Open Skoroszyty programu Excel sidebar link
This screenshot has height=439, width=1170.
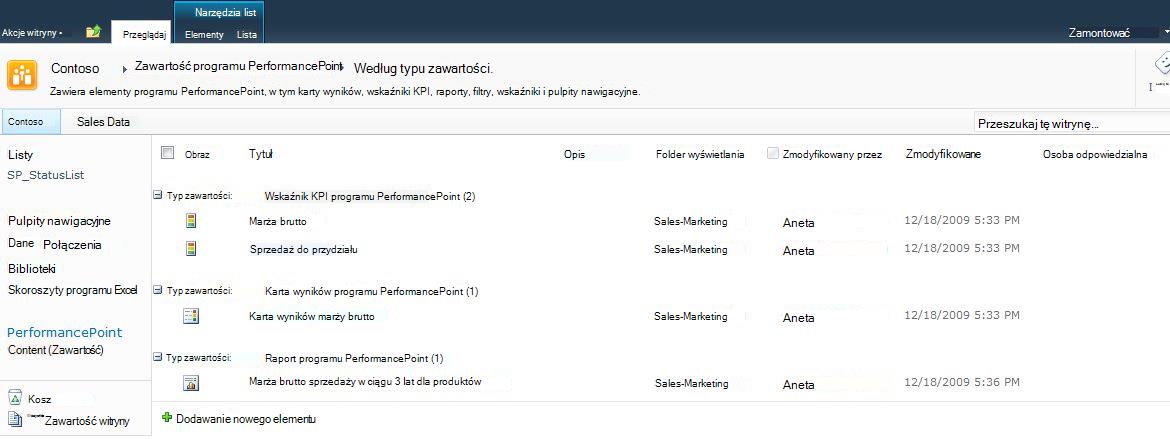72,290
